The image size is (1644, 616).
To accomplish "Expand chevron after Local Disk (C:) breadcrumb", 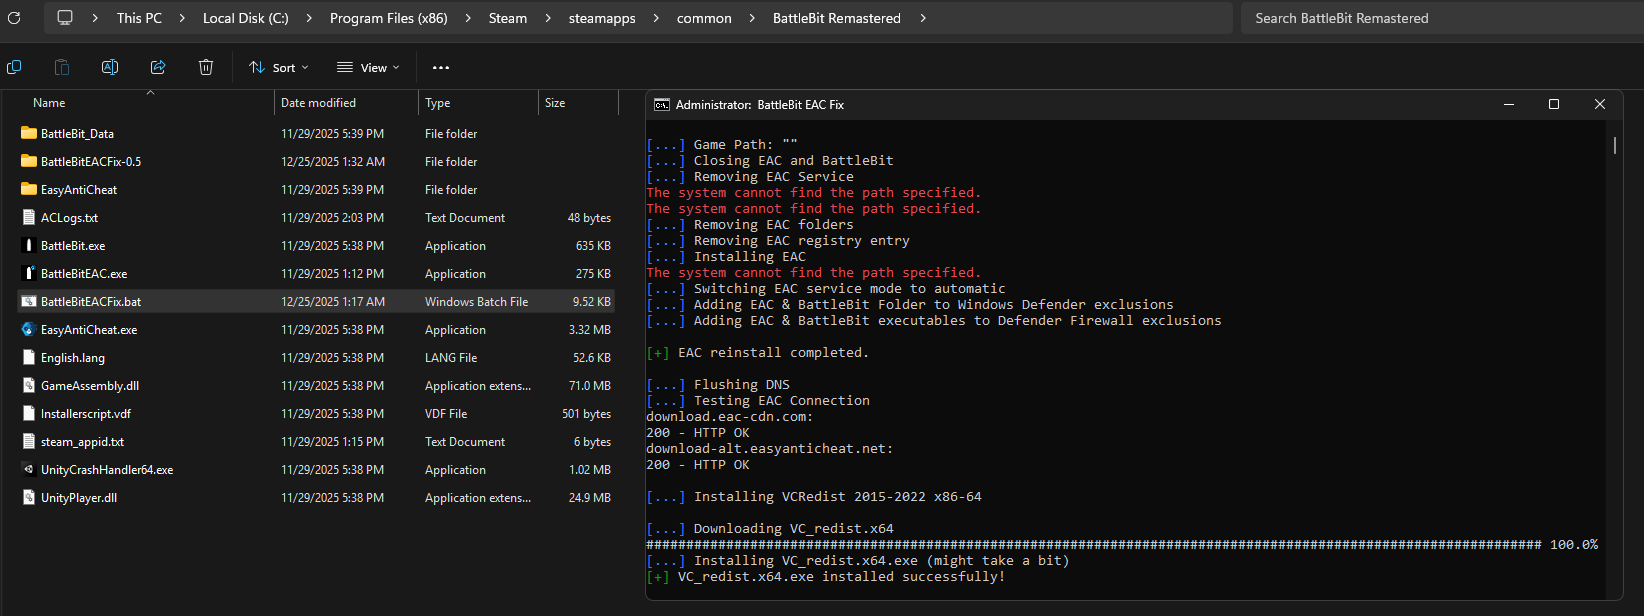I will click(x=309, y=18).
